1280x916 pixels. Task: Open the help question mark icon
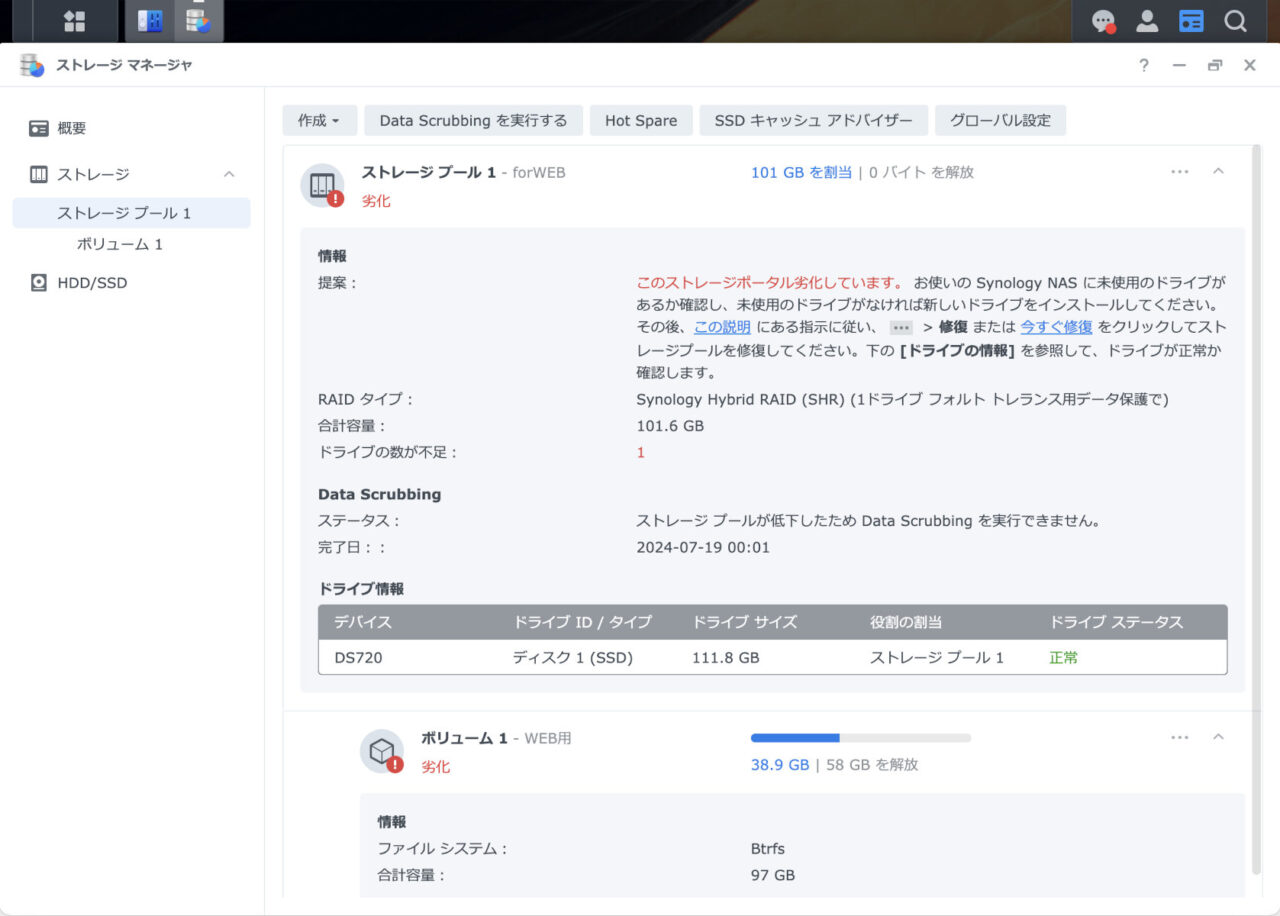pos(1144,65)
